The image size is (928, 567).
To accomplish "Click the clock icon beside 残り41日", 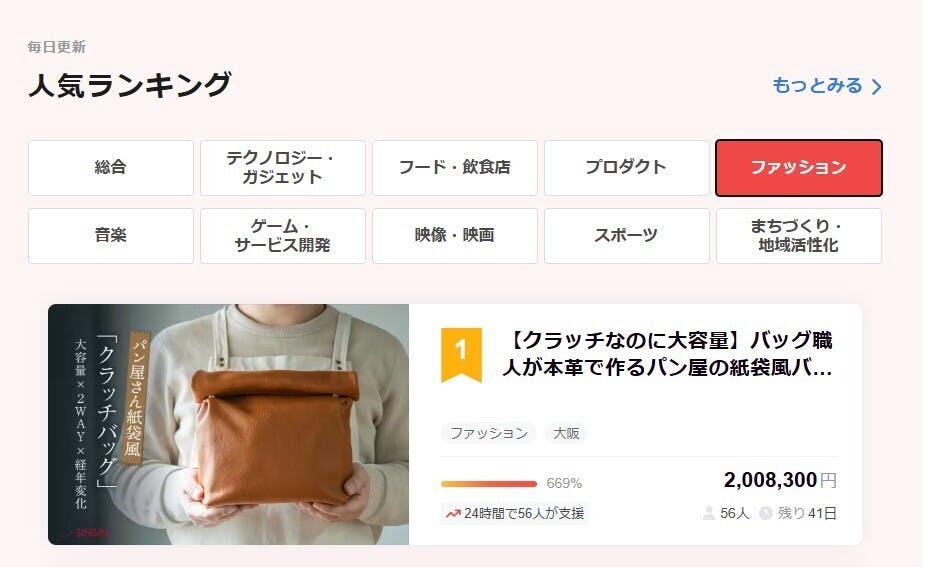I will click(x=766, y=513).
